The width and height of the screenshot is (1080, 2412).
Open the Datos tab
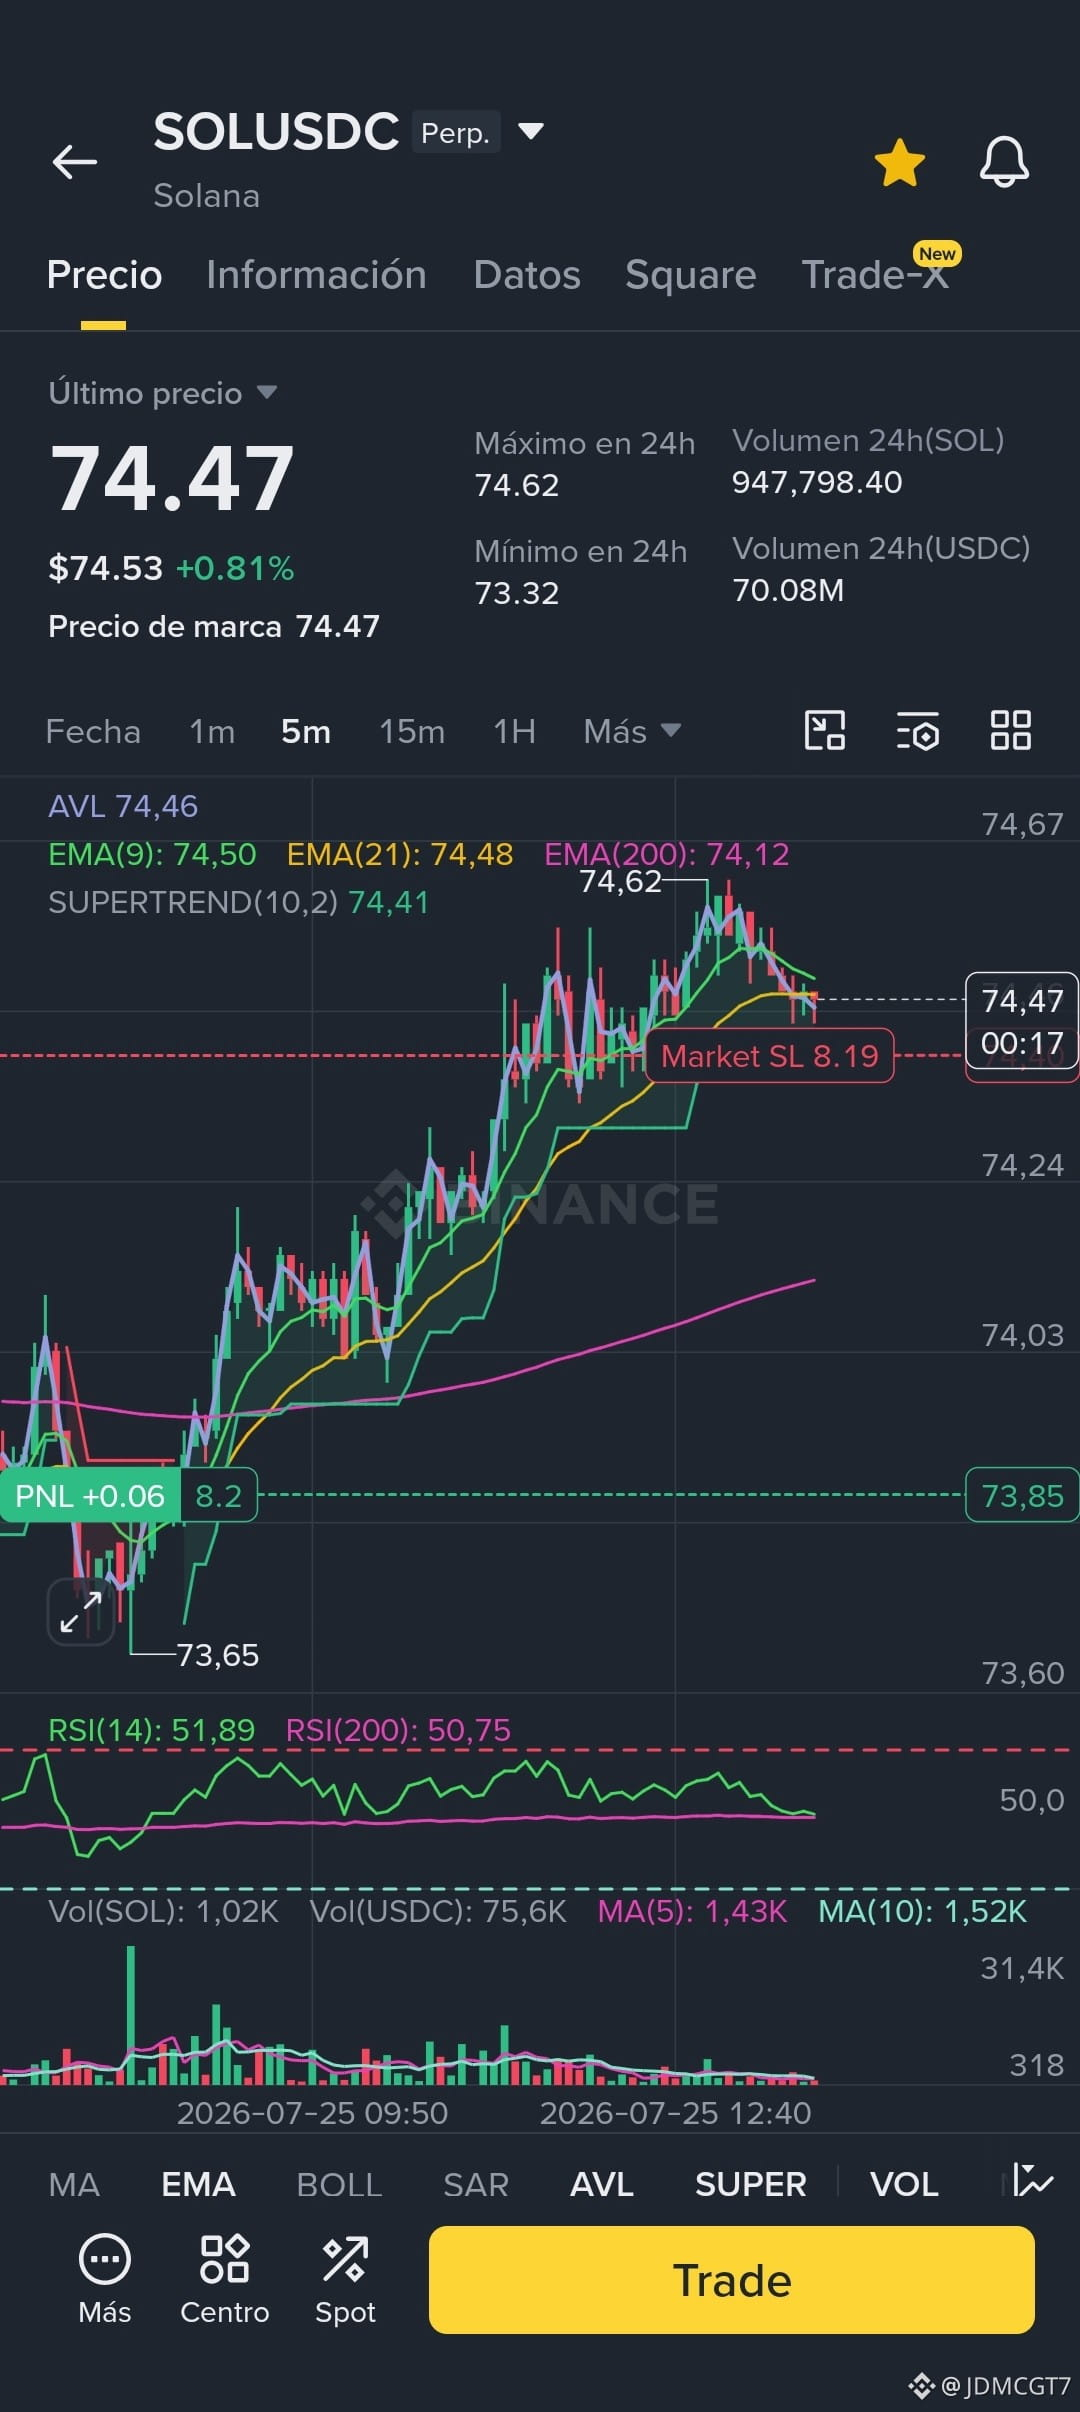(527, 275)
